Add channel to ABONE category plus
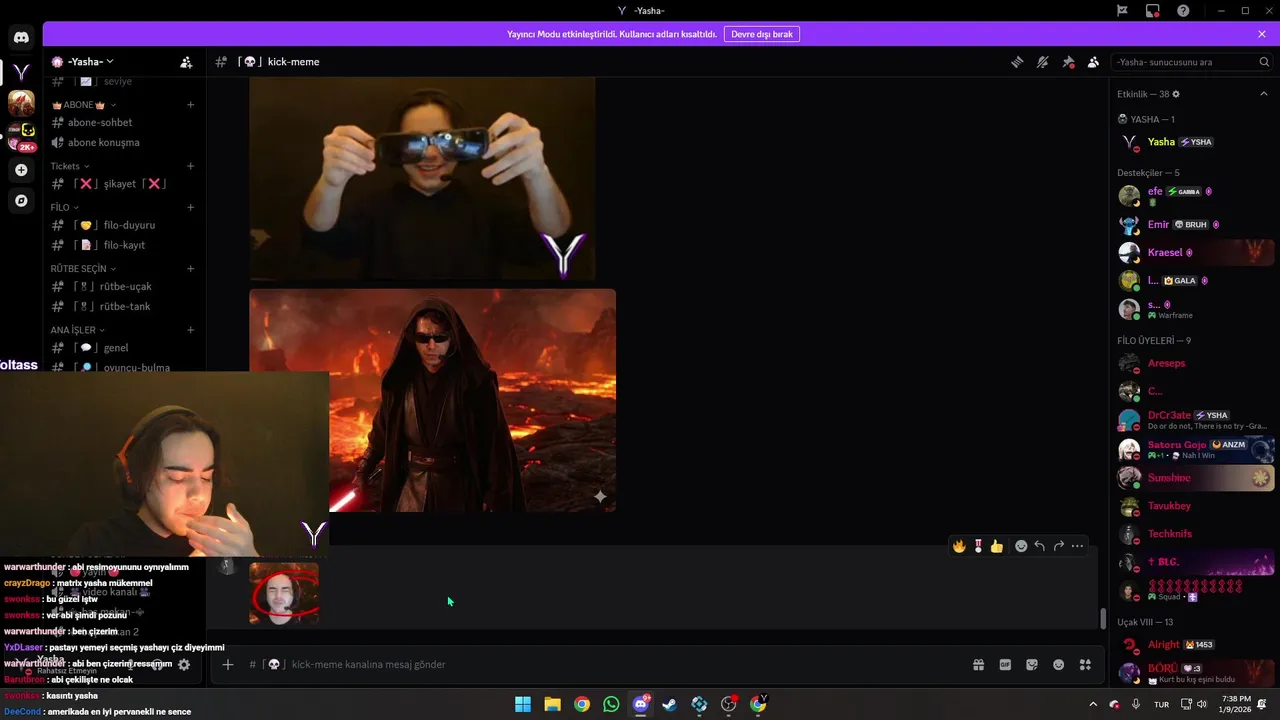The height and width of the screenshot is (720, 1280). point(190,105)
